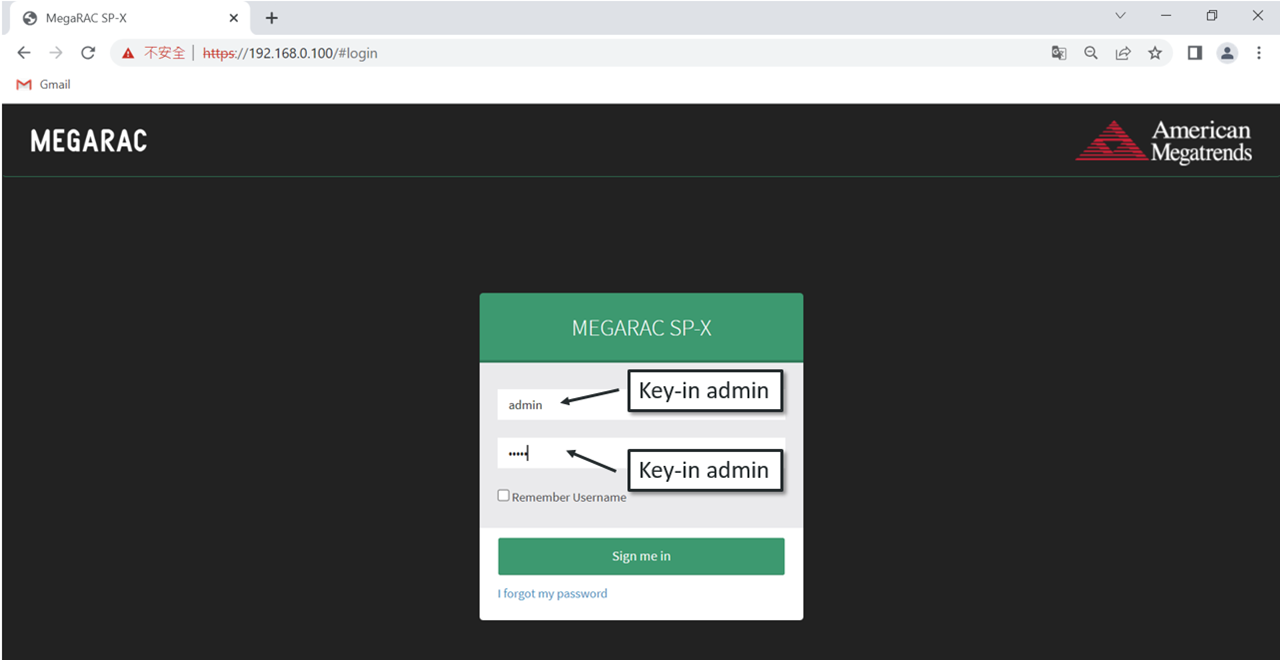
Task: Click the I forgot my password link
Action: 552,594
